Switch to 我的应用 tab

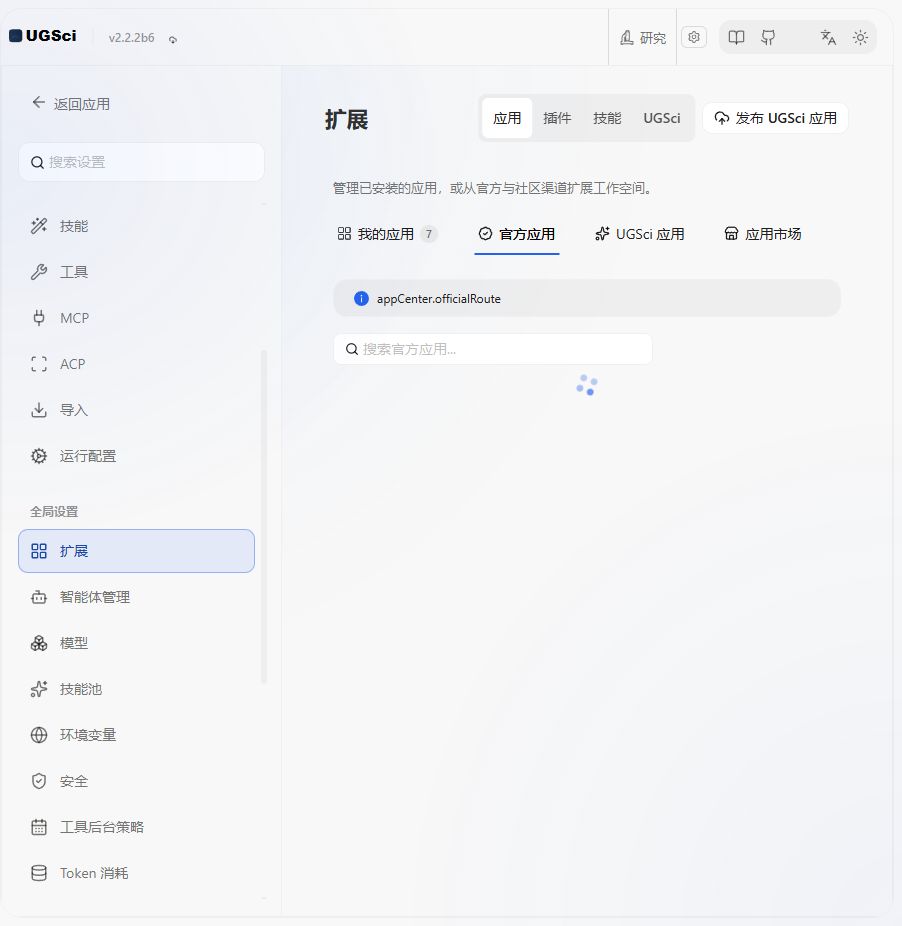coord(387,234)
